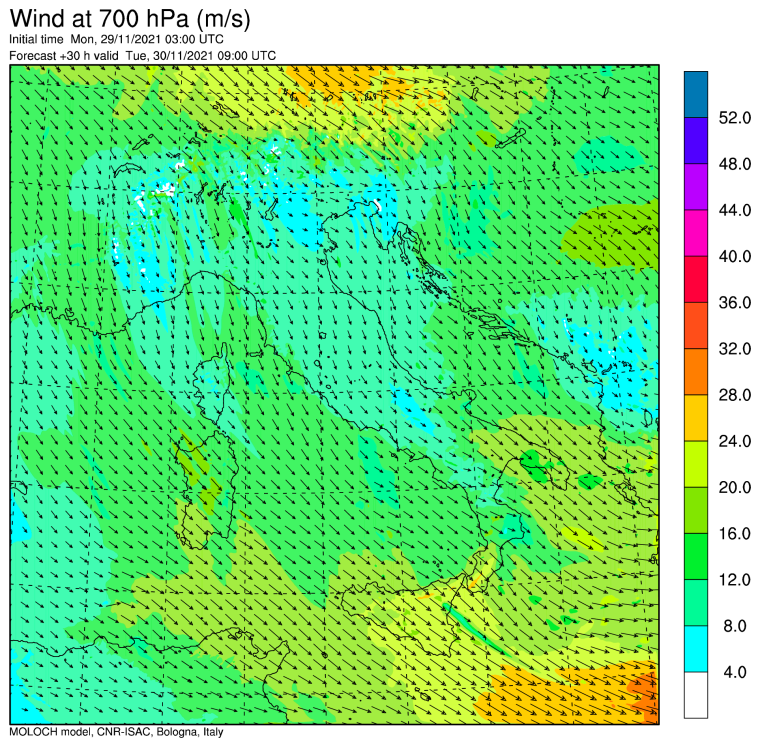The width and height of the screenshot is (760, 747).
Task: Pick the cyan swatch between 4.0 and 8.0
Action: [x=696, y=649]
